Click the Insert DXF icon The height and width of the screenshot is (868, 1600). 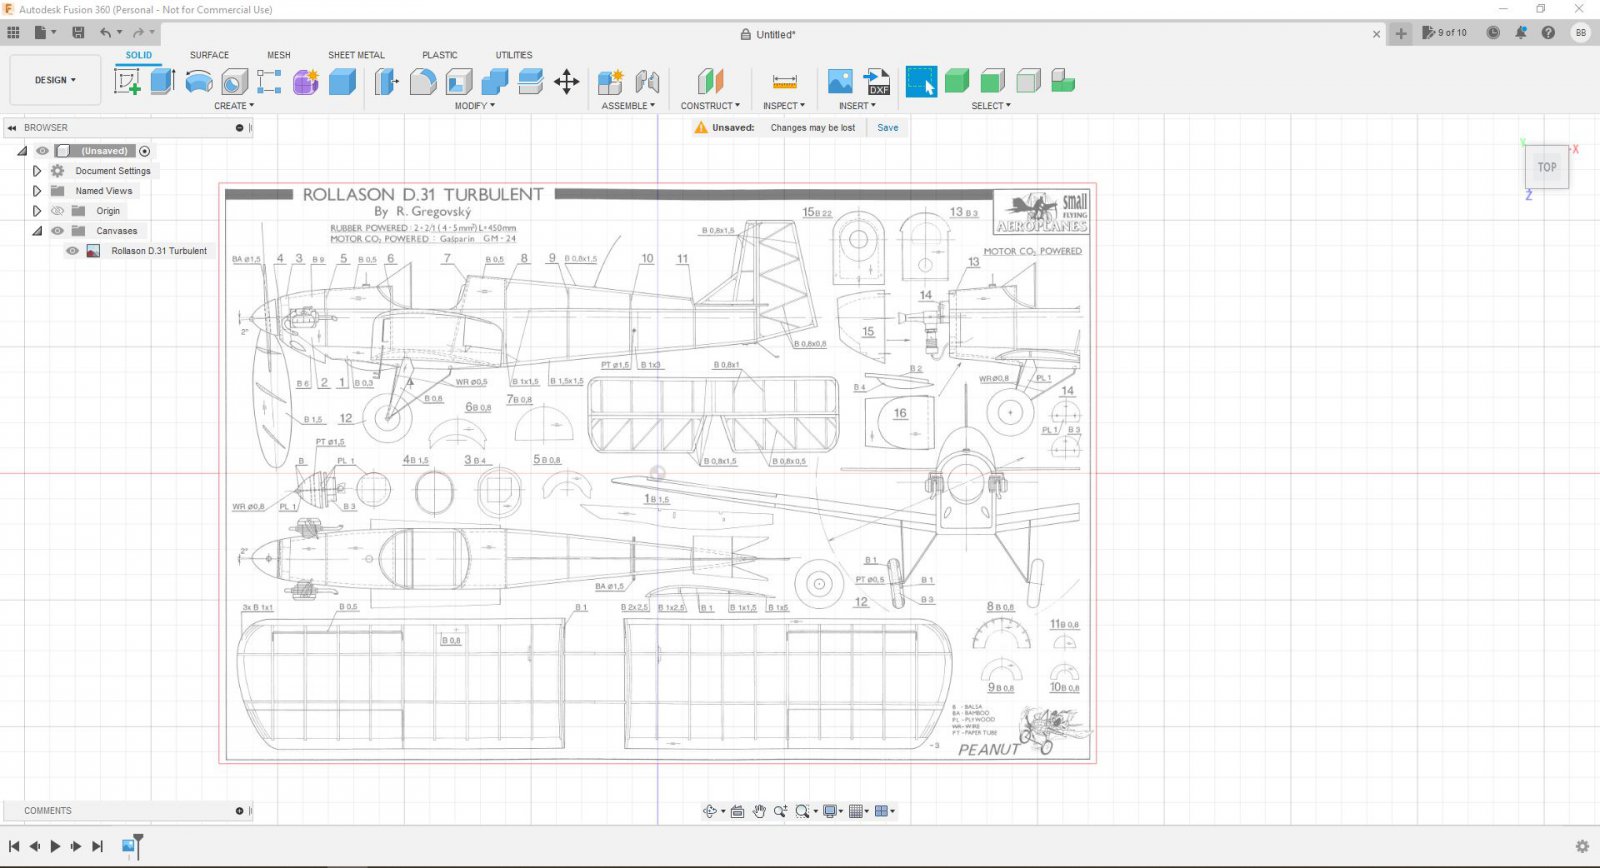pos(877,82)
